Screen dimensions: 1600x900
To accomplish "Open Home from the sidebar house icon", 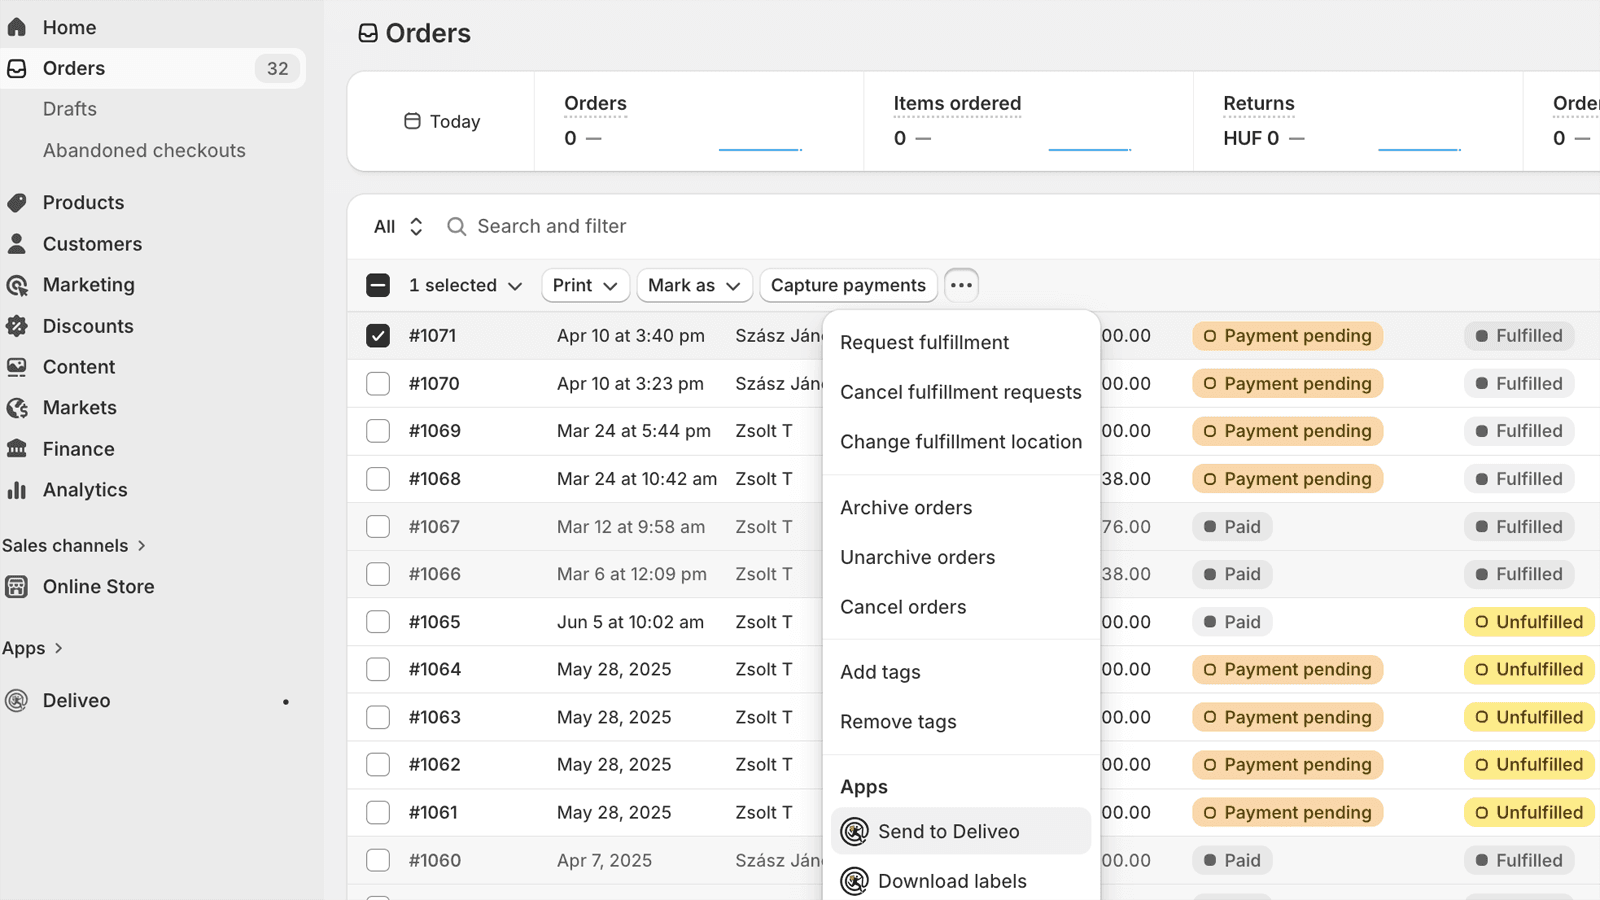I will tap(17, 27).
